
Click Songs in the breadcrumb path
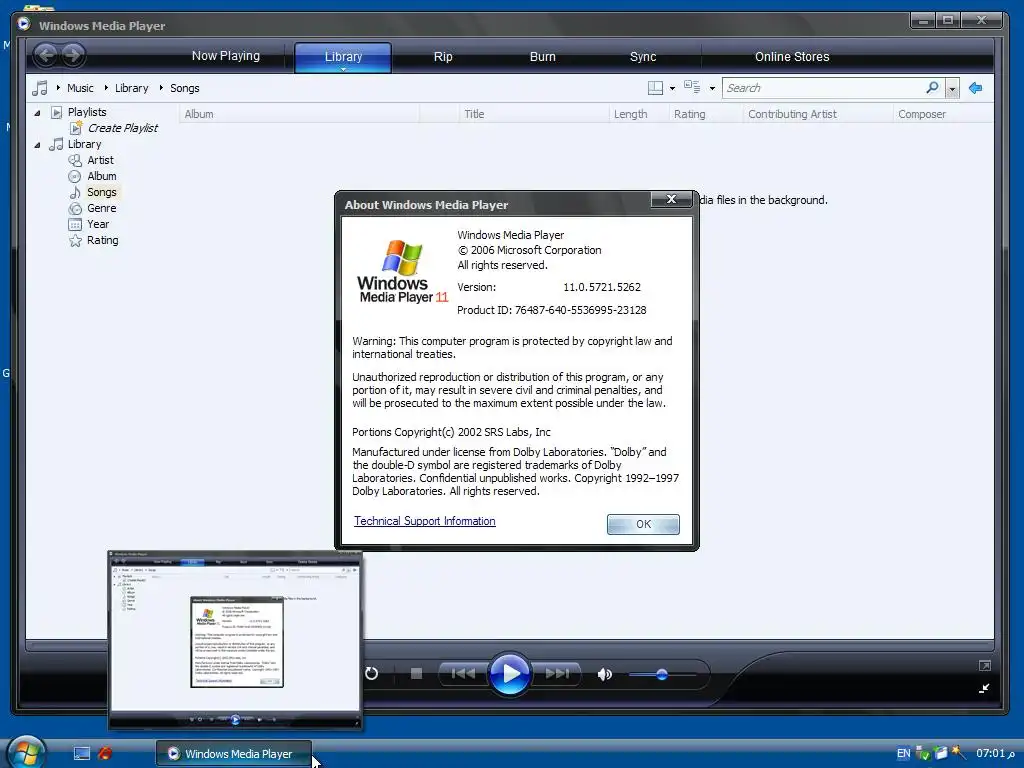(x=185, y=88)
